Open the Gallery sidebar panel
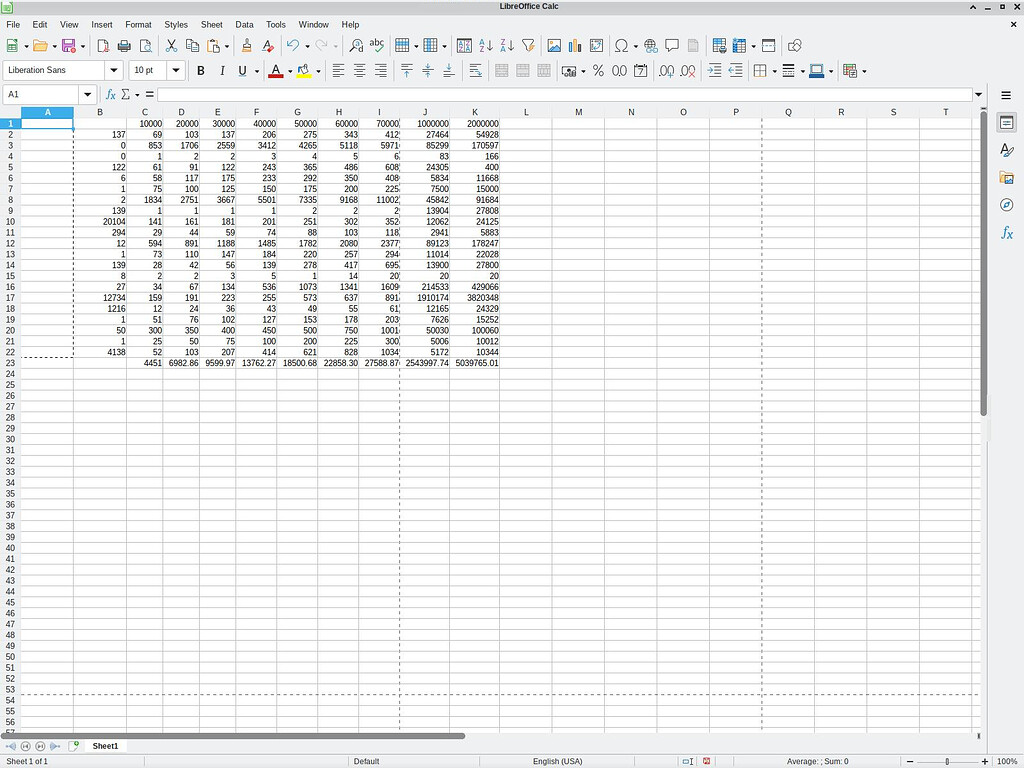 click(x=1007, y=178)
